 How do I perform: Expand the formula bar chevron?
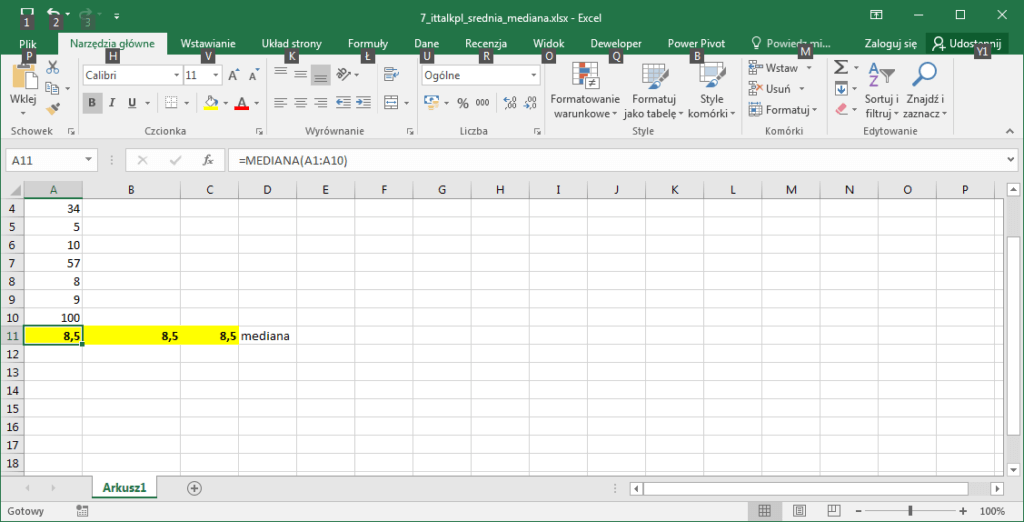point(1012,159)
